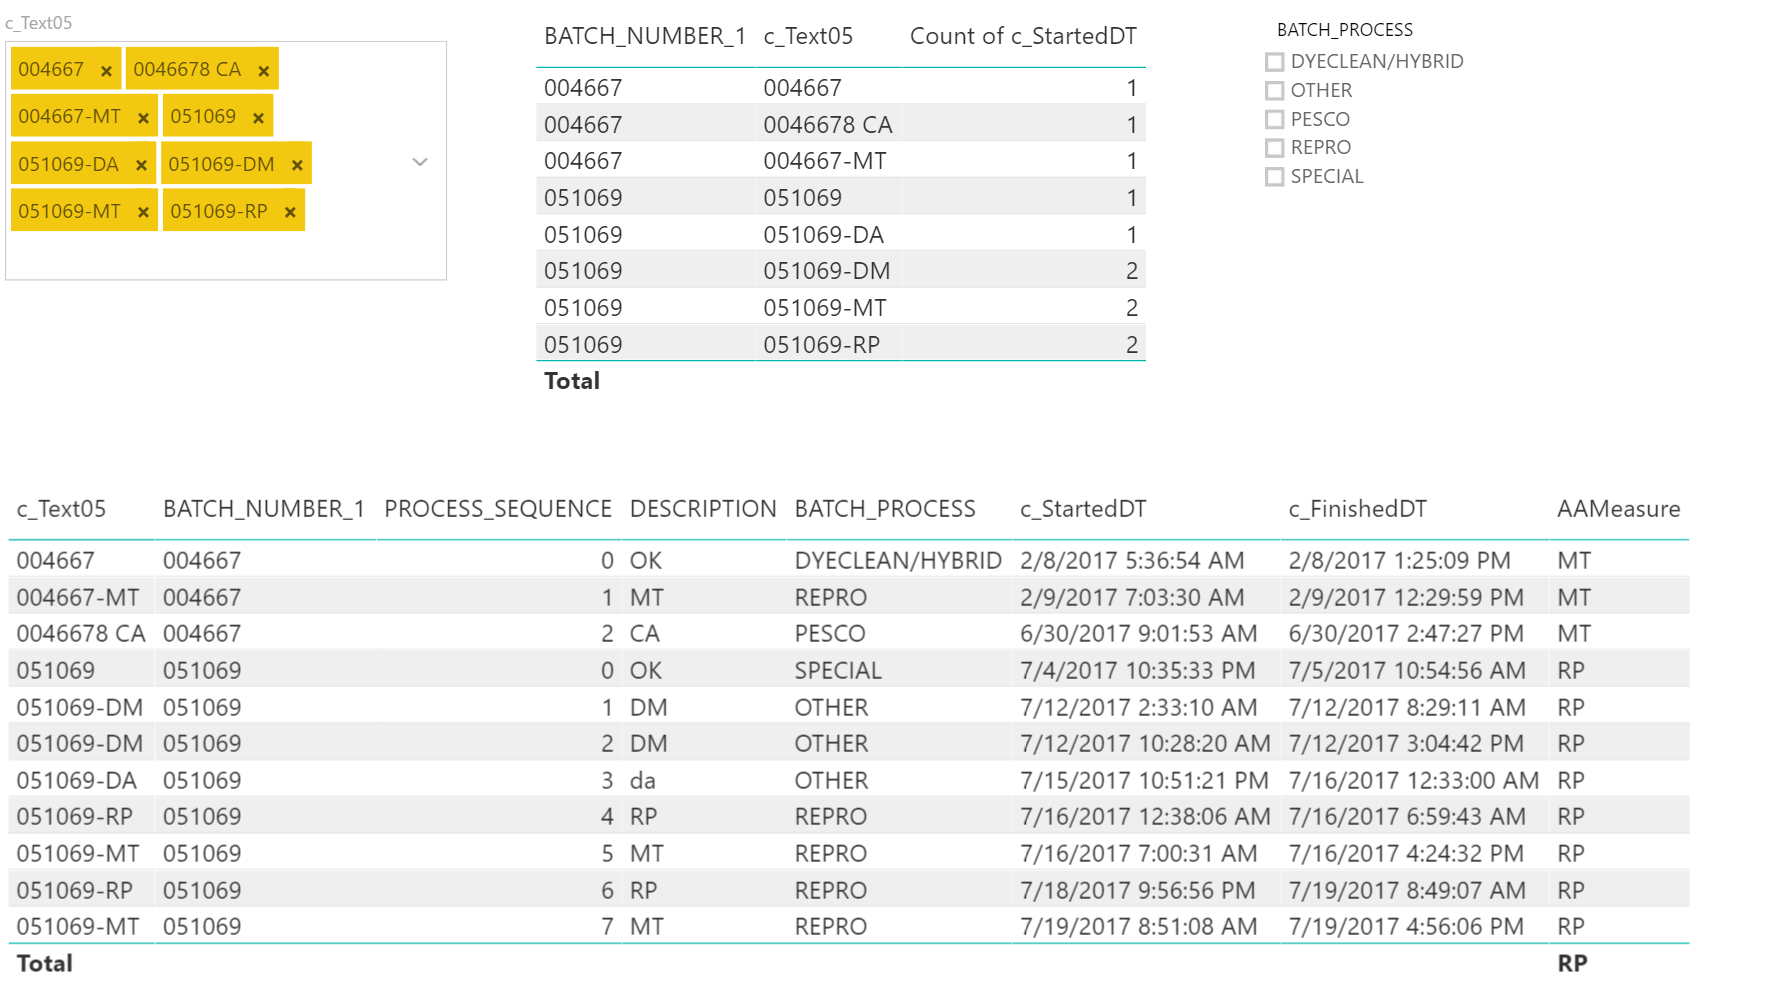Remove the 004667 chip from slicer
Screen dimensions: 1765x999
click(x=106, y=71)
